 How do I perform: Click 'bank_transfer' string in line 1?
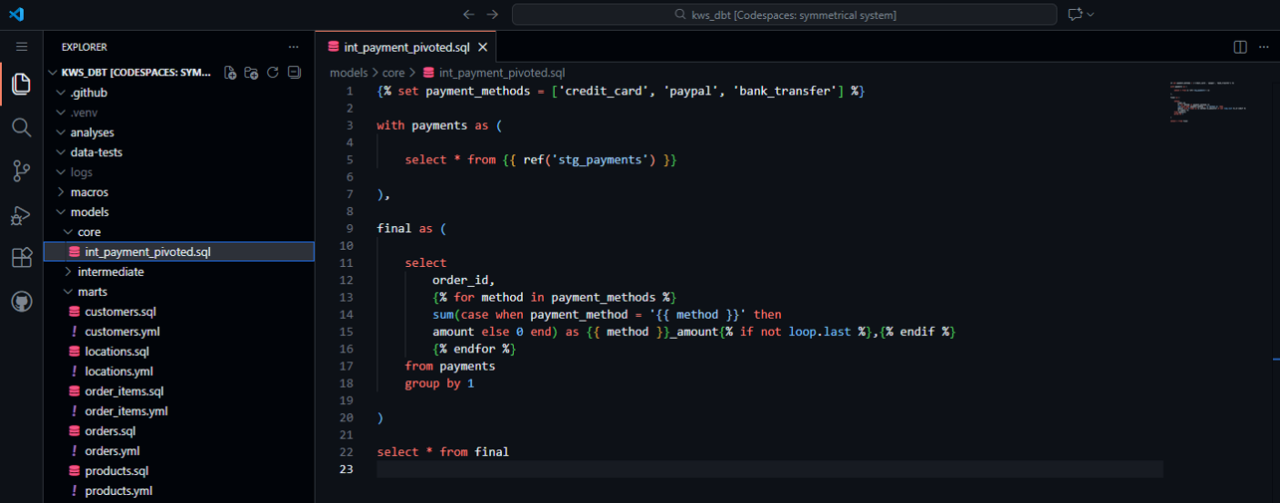click(784, 91)
